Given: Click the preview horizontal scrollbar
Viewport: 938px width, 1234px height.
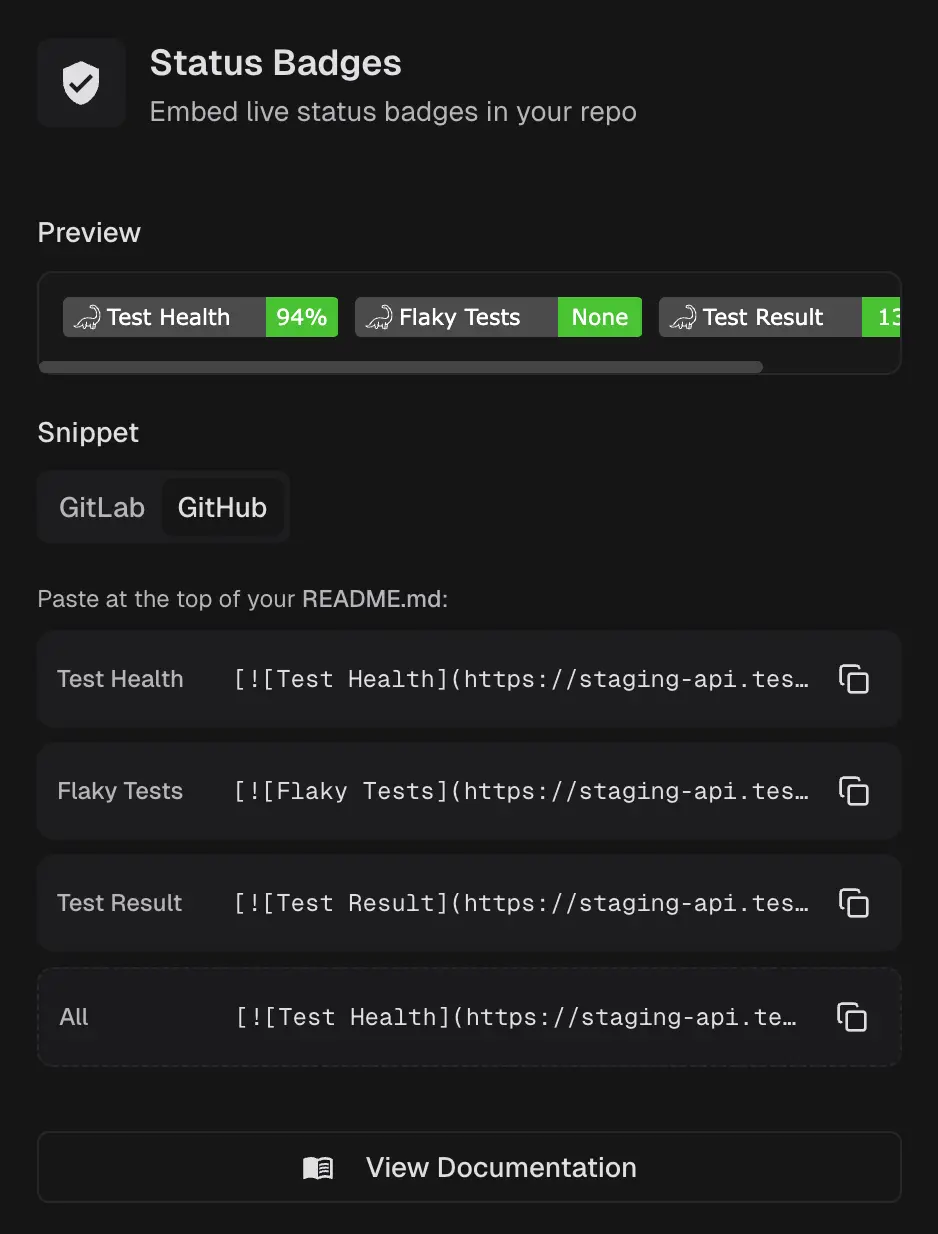Looking at the screenshot, I should 400,367.
